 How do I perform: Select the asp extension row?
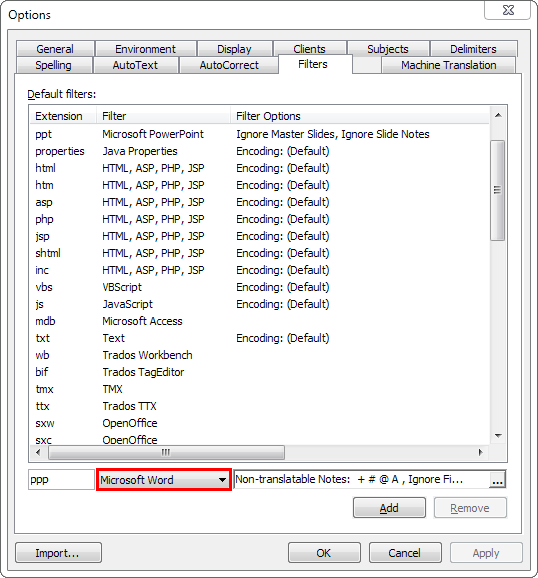click(260, 202)
